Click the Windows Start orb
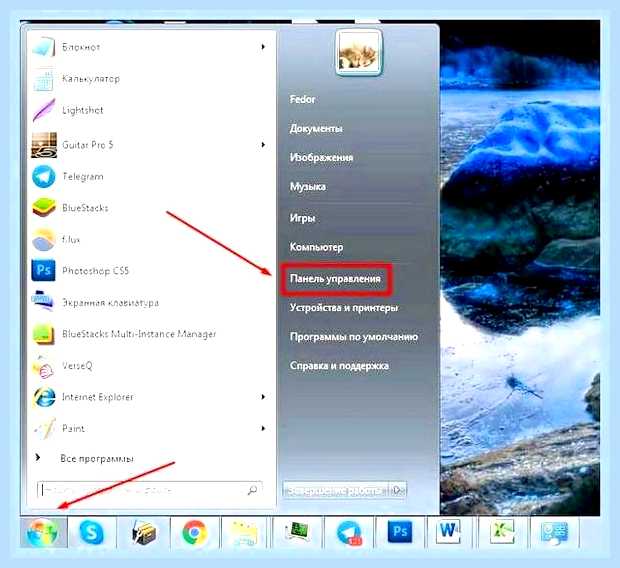Screen dimensions: 620x568 (x=43, y=532)
